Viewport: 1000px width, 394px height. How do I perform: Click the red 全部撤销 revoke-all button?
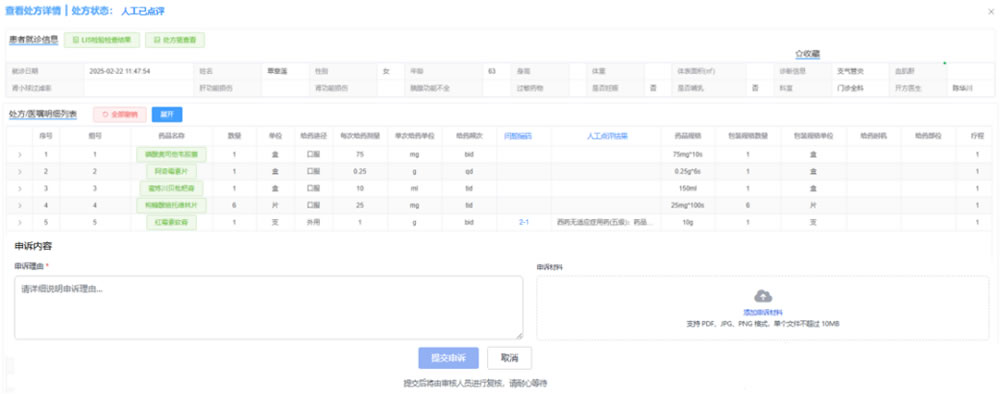tap(120, 115)
